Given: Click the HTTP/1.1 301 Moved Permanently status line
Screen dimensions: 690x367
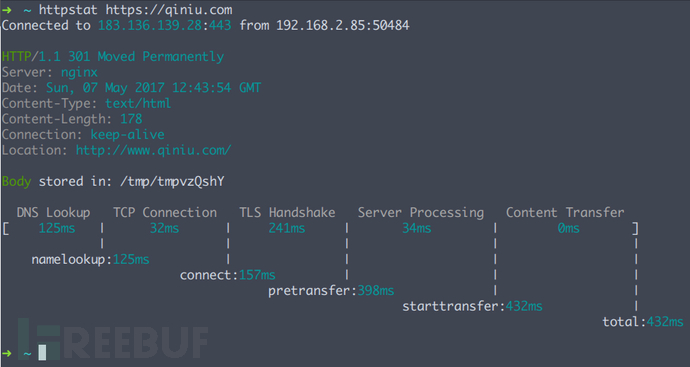Looking at the screenshot, I should point(113,57).
